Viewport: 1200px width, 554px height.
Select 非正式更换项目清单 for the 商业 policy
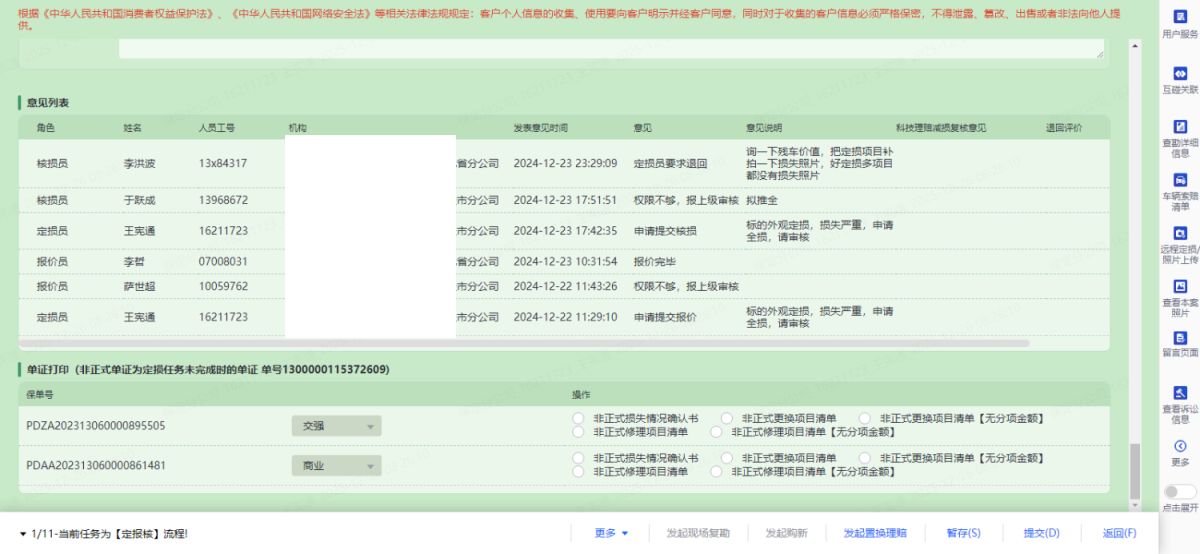[x=726, y=458]
